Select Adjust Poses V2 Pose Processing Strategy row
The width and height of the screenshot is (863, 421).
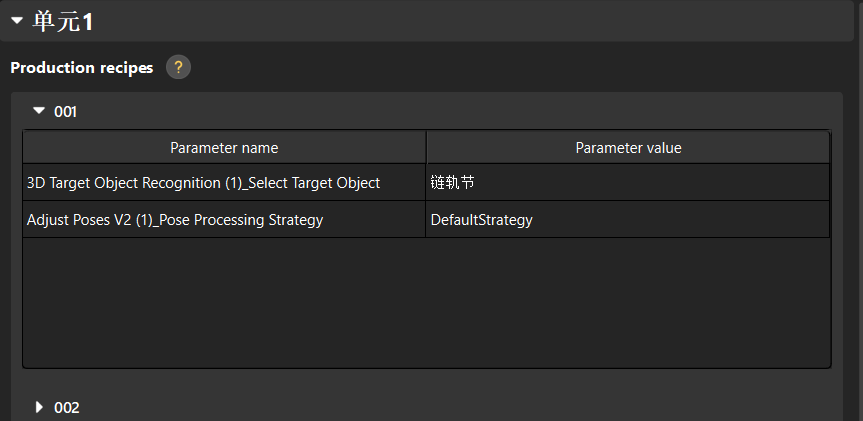point(175,220)
